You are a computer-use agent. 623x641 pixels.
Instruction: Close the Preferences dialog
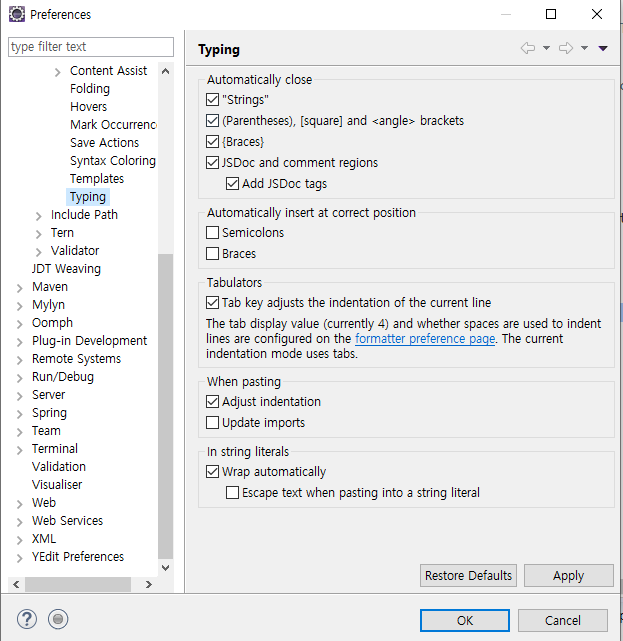[597, 14]
